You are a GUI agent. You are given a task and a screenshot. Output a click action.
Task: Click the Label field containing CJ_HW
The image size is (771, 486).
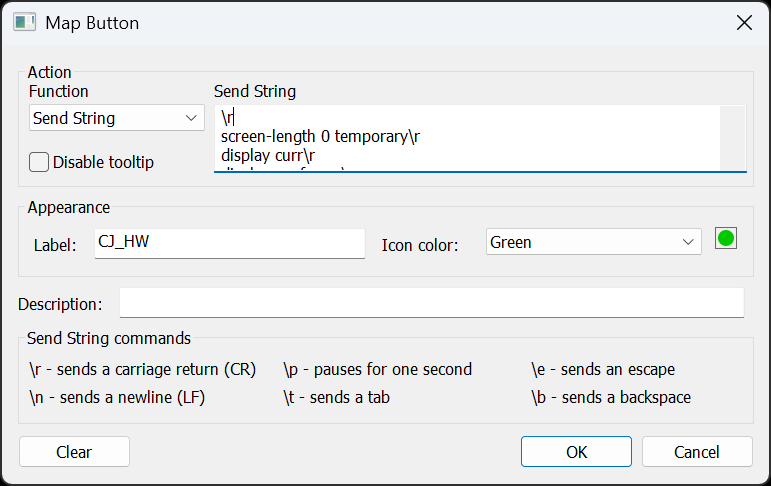tap(229, 243)
